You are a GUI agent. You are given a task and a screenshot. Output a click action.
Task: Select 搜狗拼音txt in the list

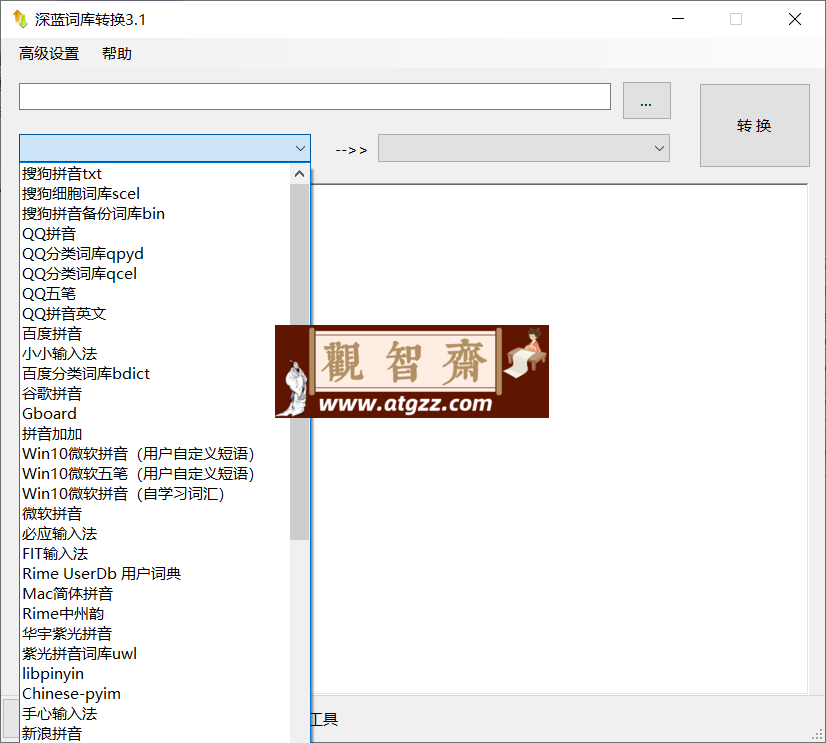pyautogui.click(x=155, y=173)
